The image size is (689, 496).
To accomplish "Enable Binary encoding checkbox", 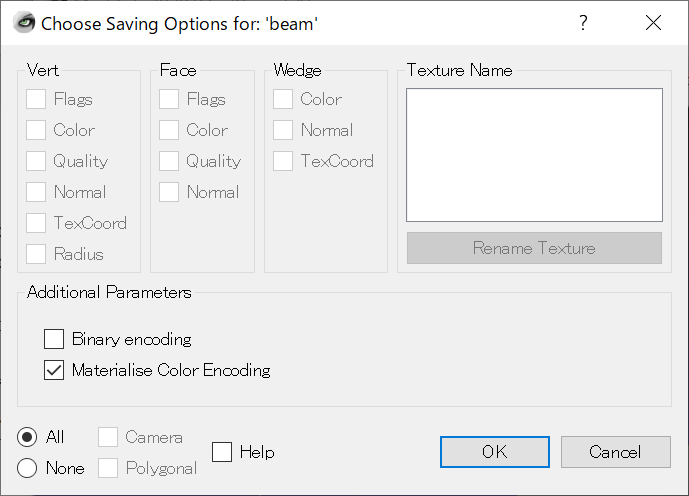I will click(54, 339).
